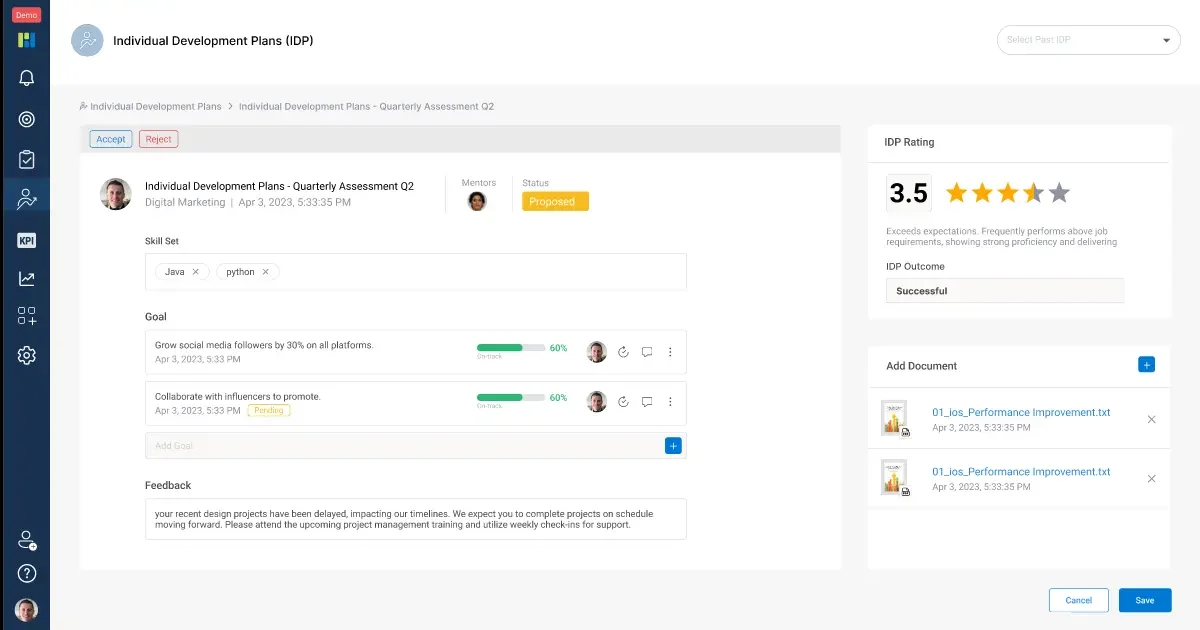The height and width of the screenshot is (630, 1200).
Task: Remove the Java skill tag
Action: pyautogui.click(x=196, y=272)
